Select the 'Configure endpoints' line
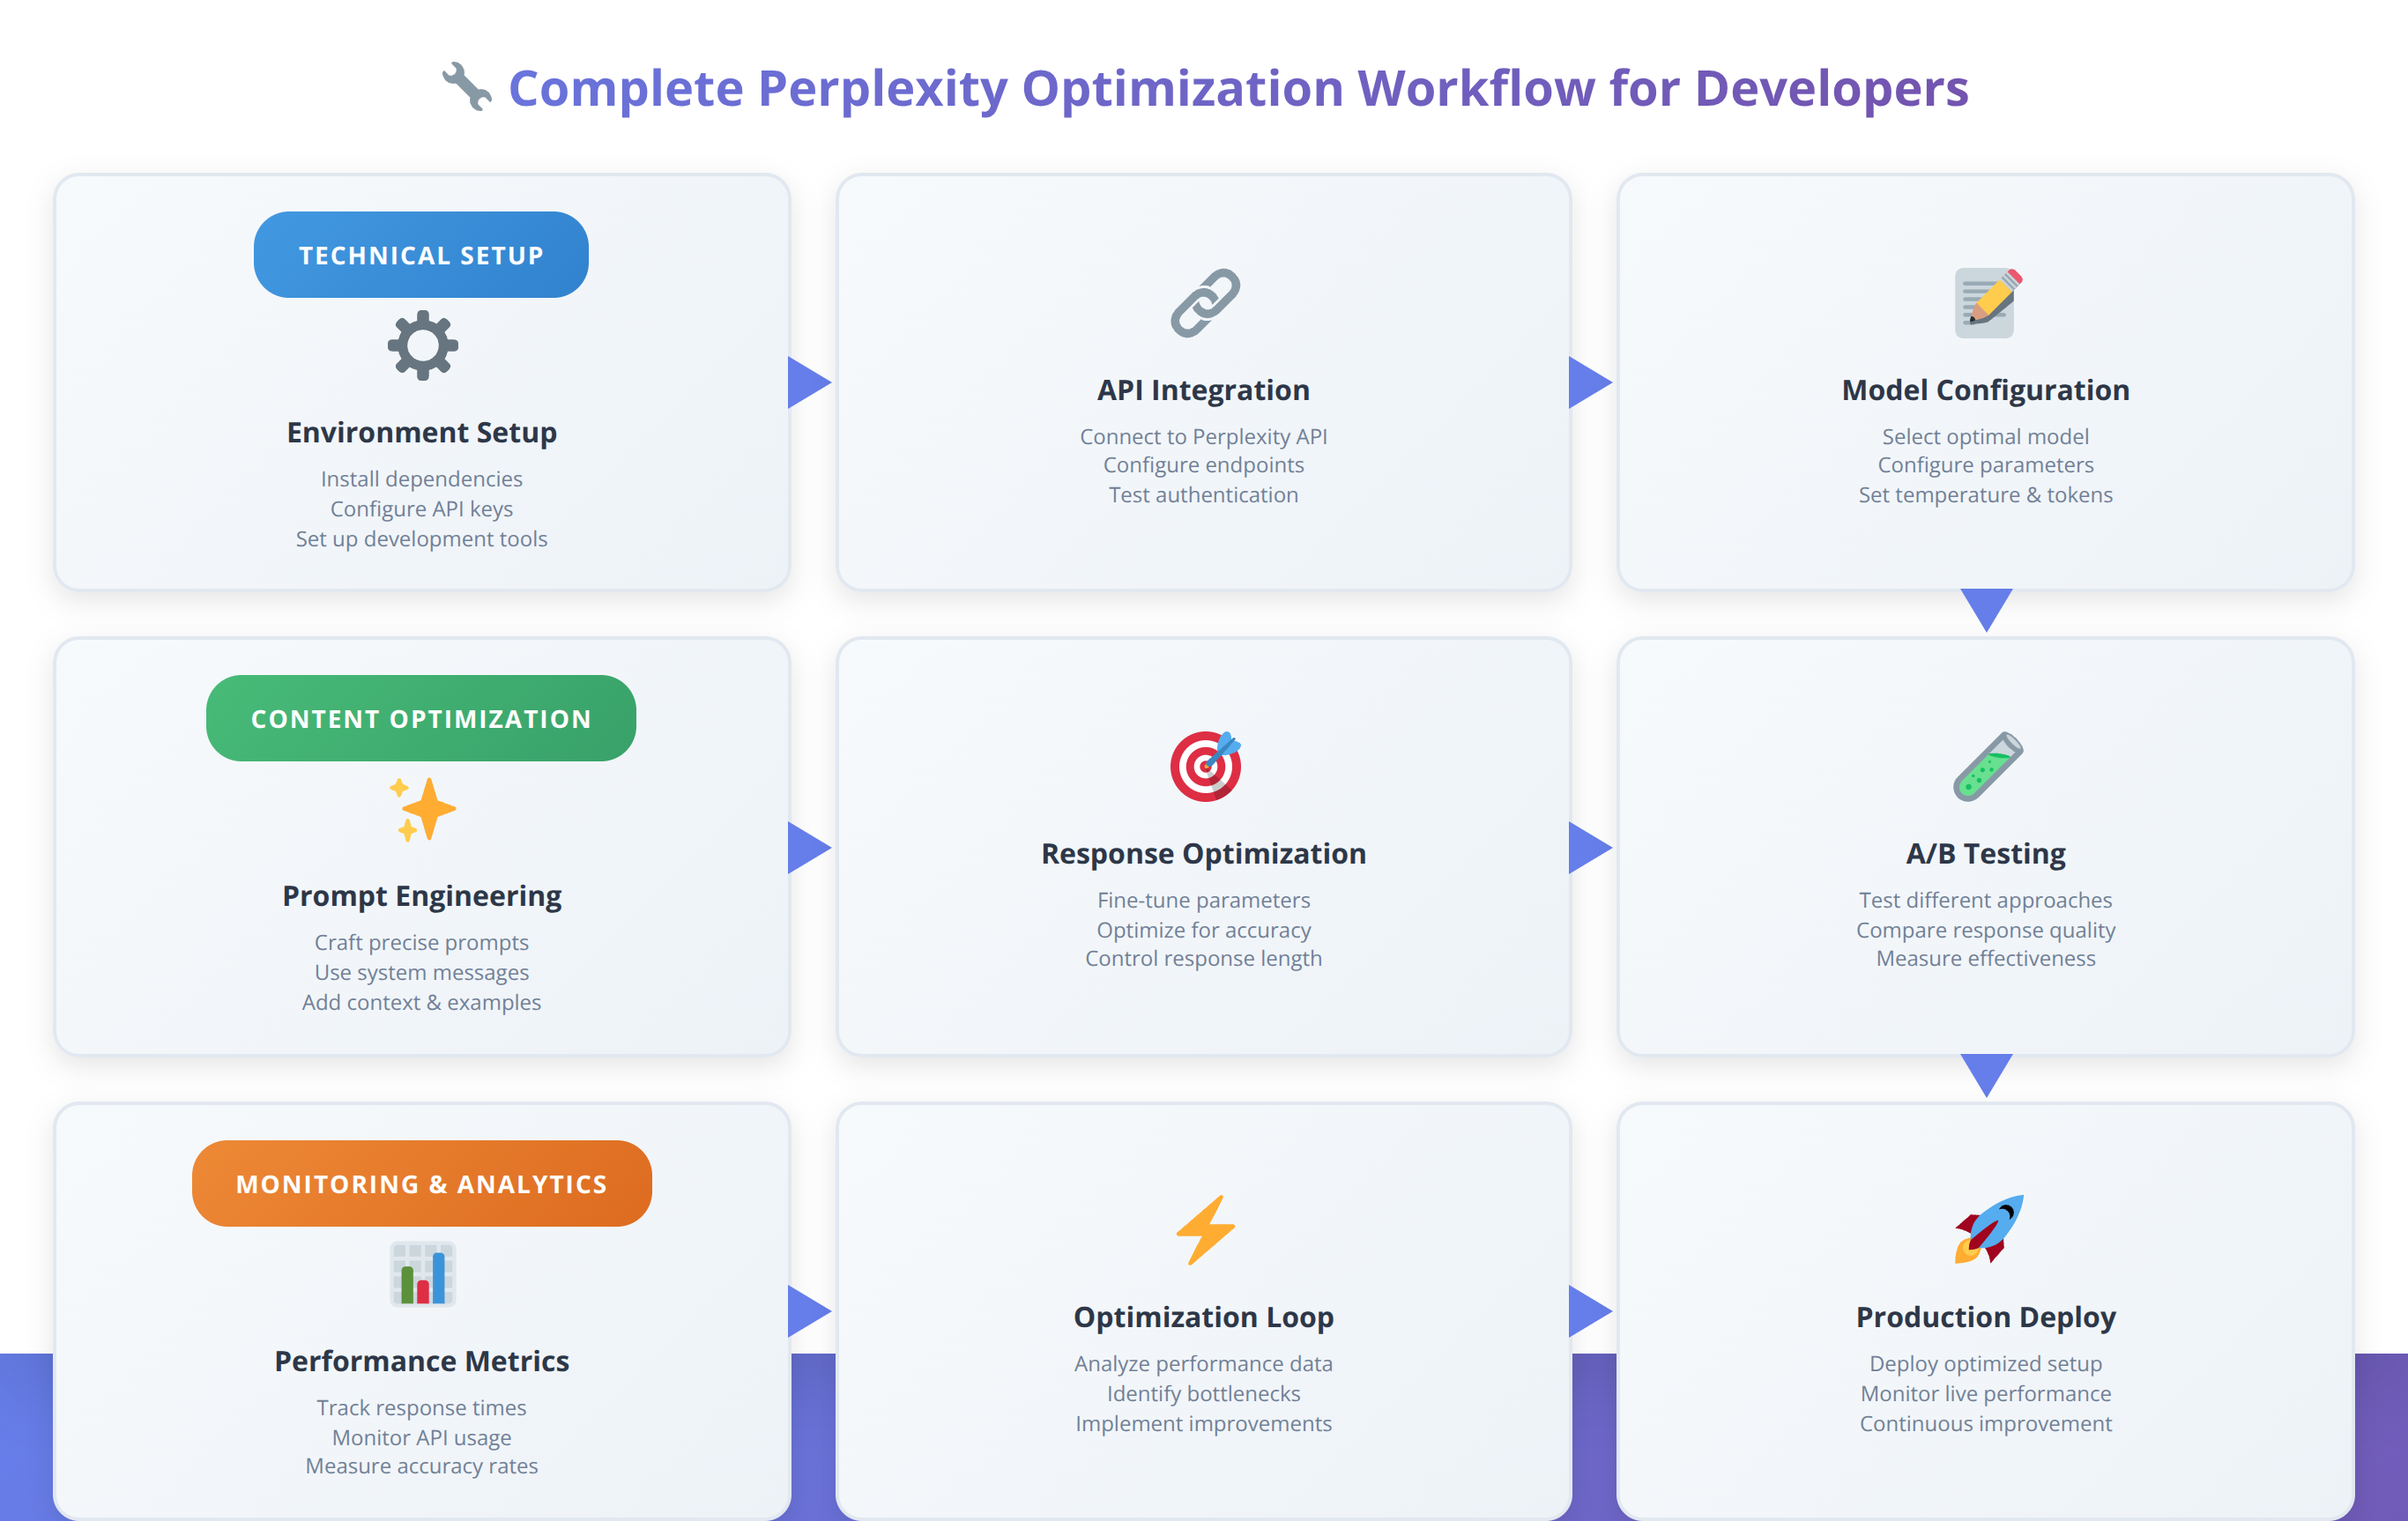Screen dimensions: 2408x1521 [x=1203, y=465]
